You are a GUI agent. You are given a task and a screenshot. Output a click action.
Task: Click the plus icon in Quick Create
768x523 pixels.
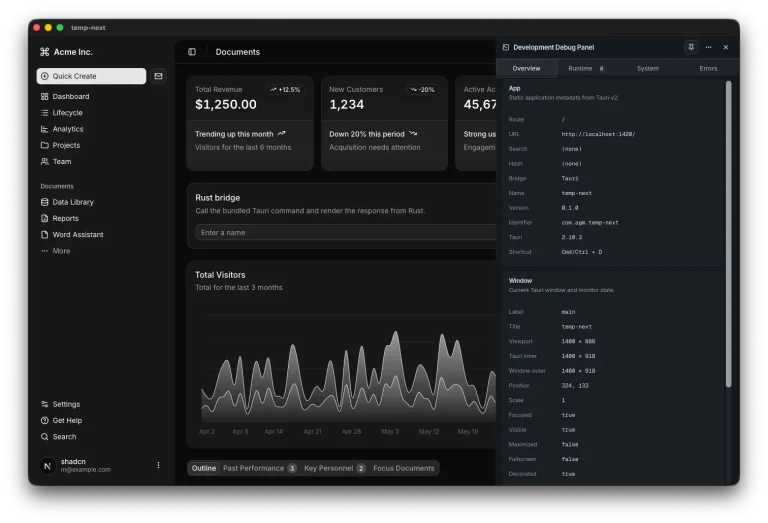(45, 76)
